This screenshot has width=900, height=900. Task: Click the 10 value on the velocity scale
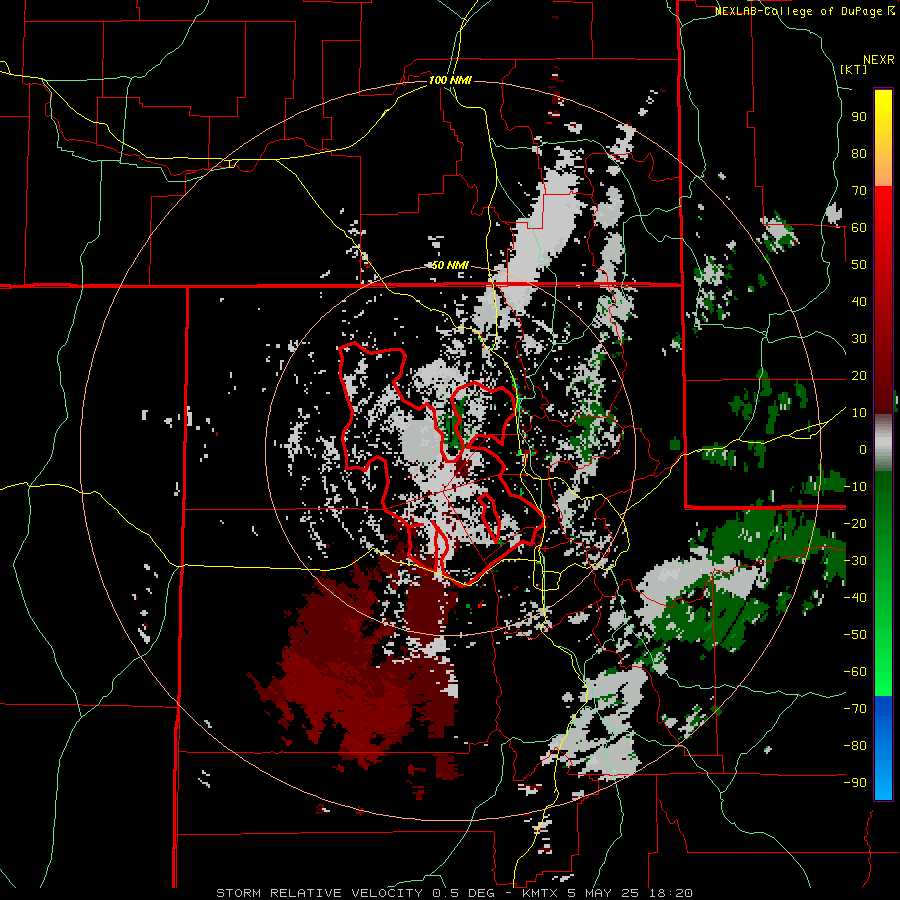point(859,413)
